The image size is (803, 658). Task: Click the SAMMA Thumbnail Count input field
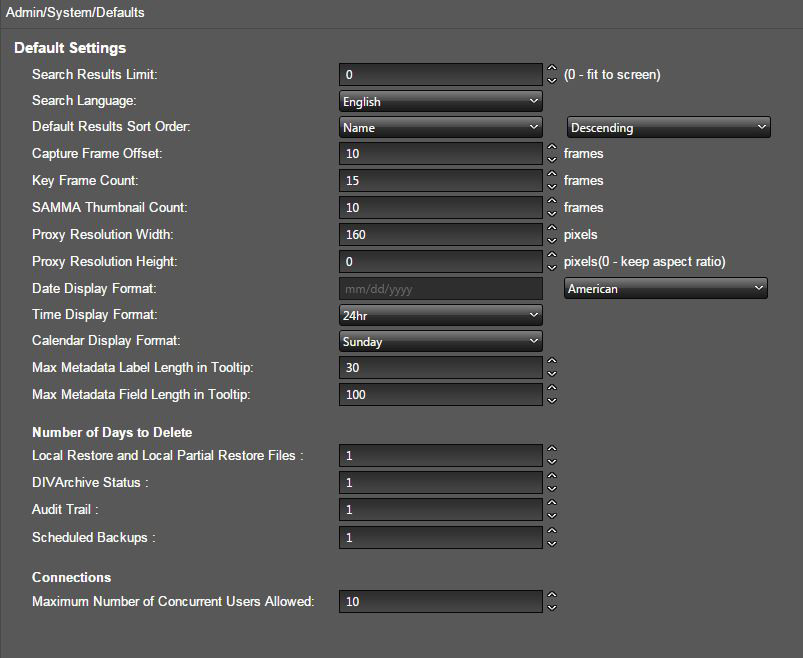pyautogui.click(x=440, y=207)
